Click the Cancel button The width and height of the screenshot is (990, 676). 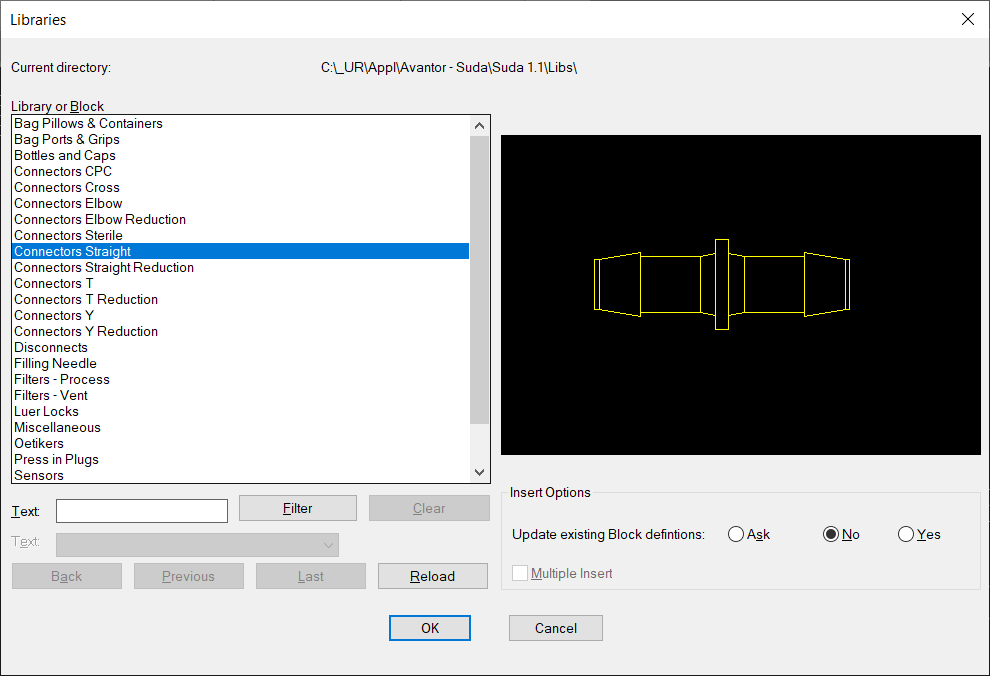556,628
